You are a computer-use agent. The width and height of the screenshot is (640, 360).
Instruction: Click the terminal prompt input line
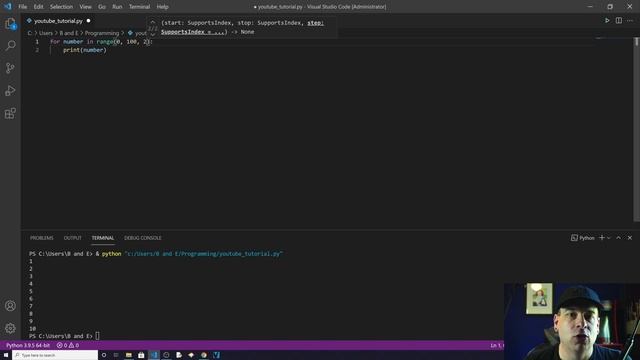pyautogui.click(x=64, y=336)
